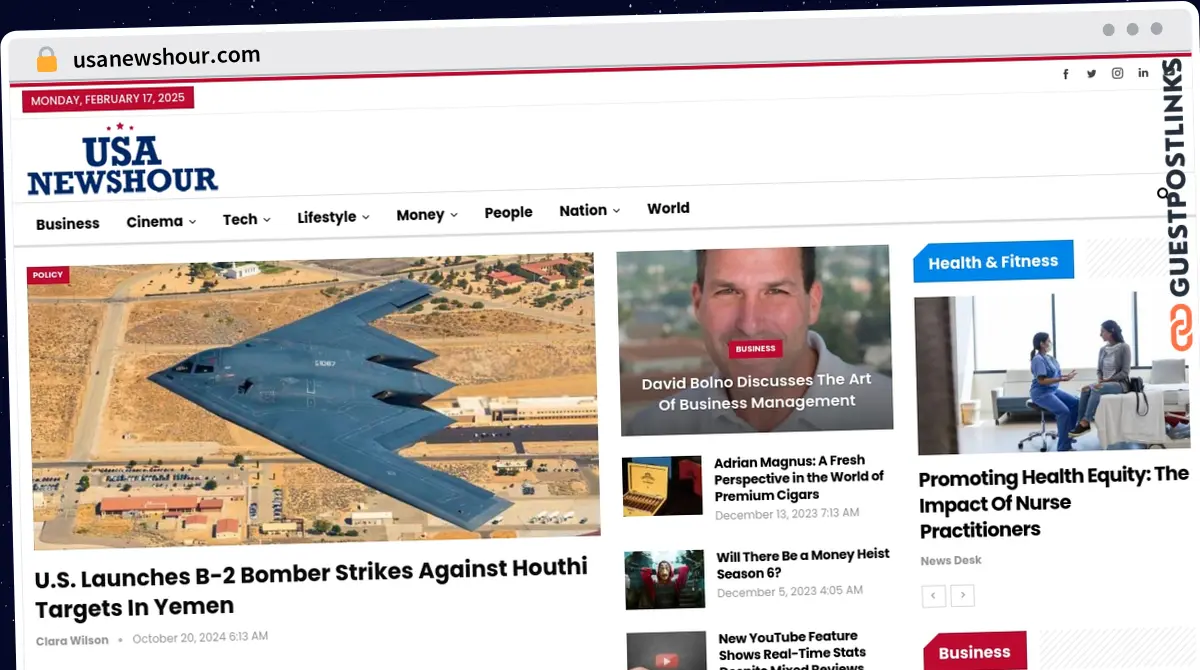Select the Money navigation label

420,215
